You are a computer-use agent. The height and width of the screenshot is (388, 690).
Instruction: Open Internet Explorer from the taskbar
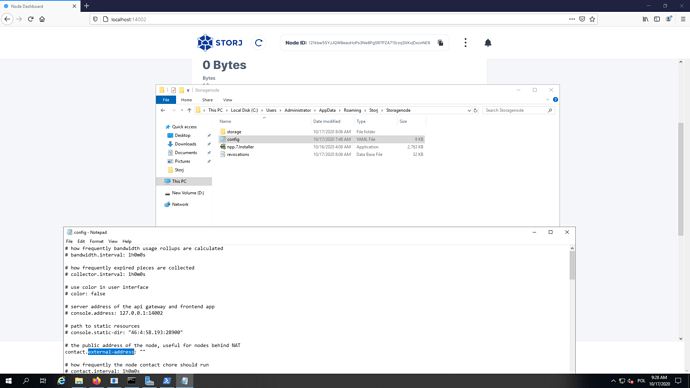point(61,381)
